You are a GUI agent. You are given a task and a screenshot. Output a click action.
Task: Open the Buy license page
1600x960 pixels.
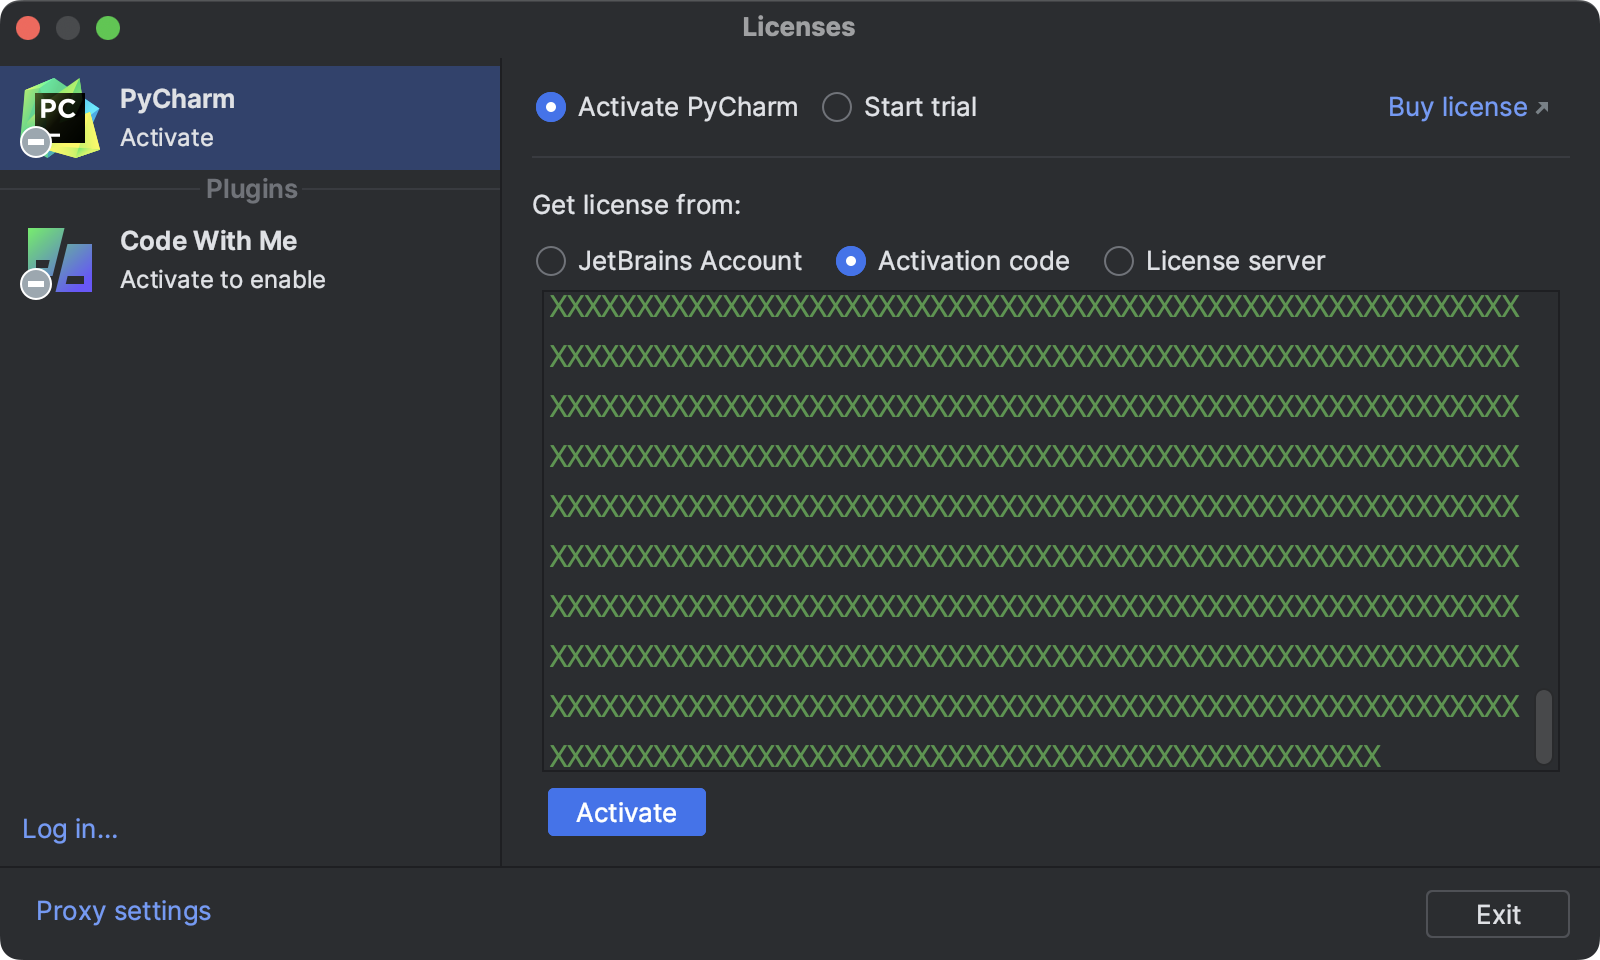1455,107
